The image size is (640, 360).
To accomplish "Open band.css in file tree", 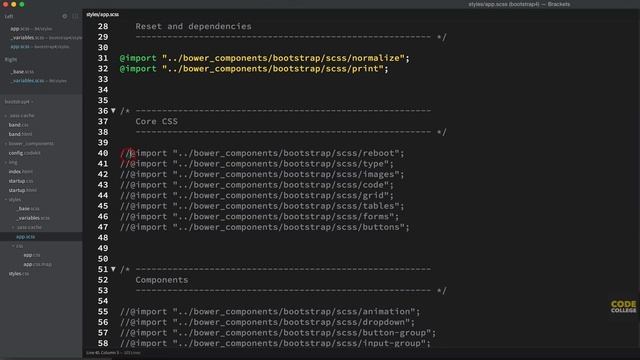I will (18, 125).
